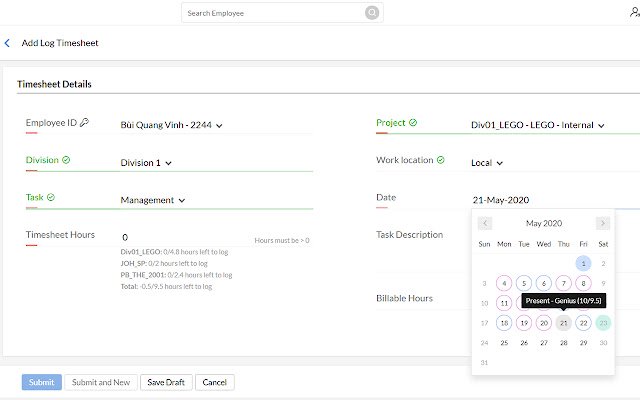Click the key icon beside Employee ID
640x400 pixels.
[x=84, y=122]
